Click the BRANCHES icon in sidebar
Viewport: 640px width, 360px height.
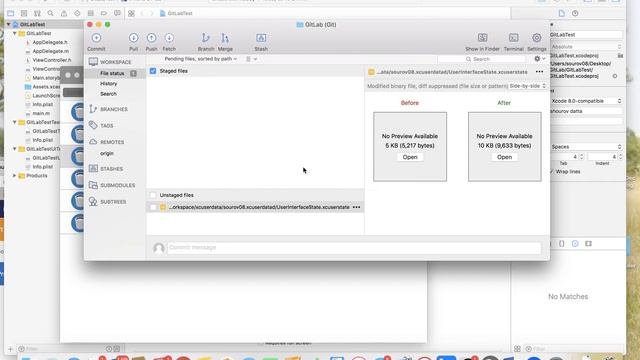click(x=93, y=109)
